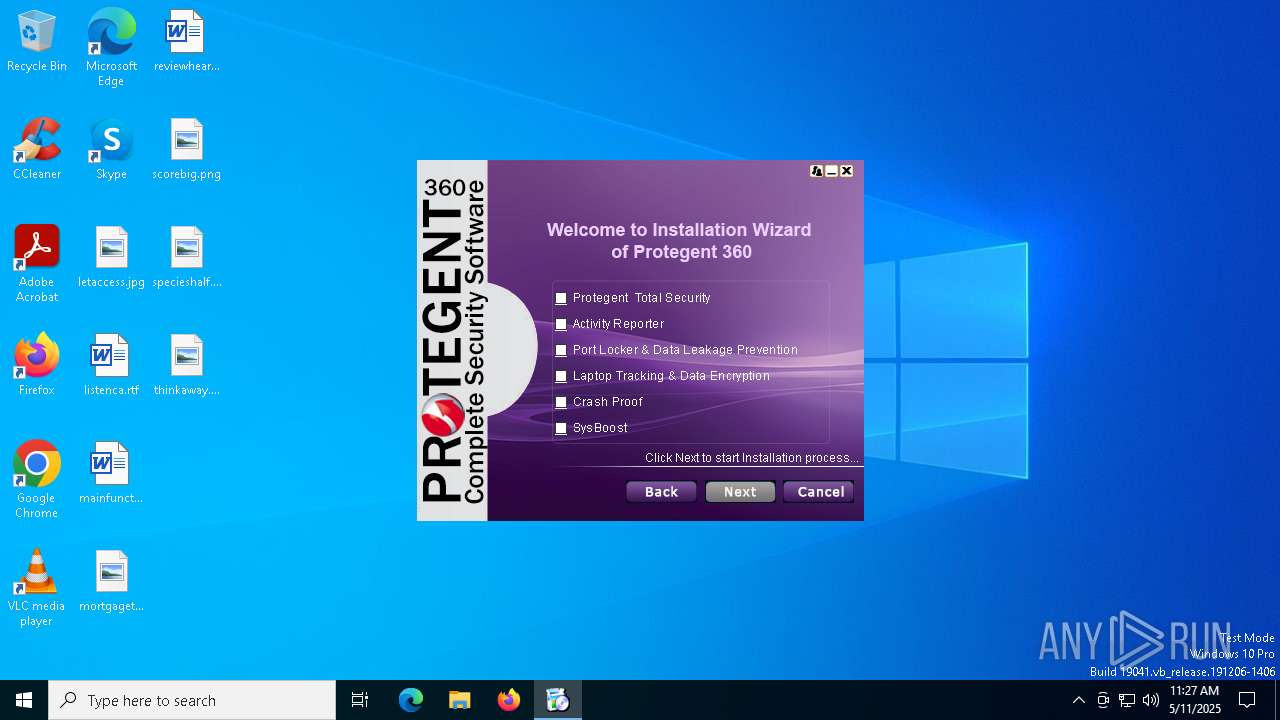The height and width of the screenshot is (720, 1280).
Task: Open the notification center icon
Action: pyautogui.click(x=1247, y=700)
